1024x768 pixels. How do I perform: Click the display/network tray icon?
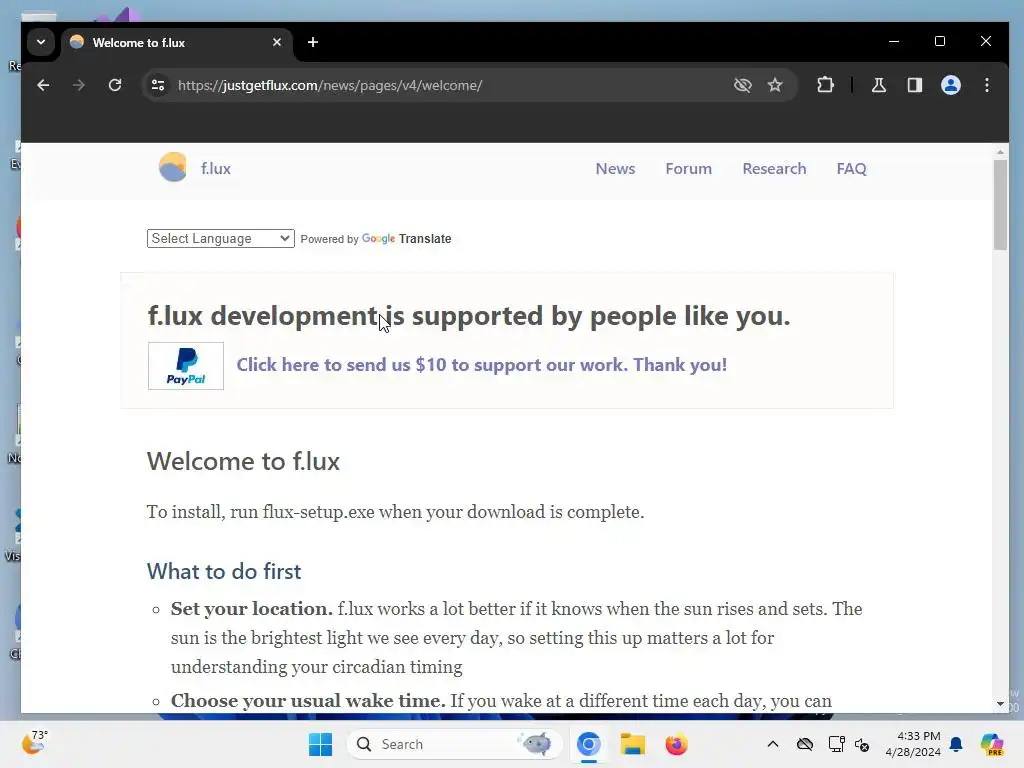pos(836,744)
